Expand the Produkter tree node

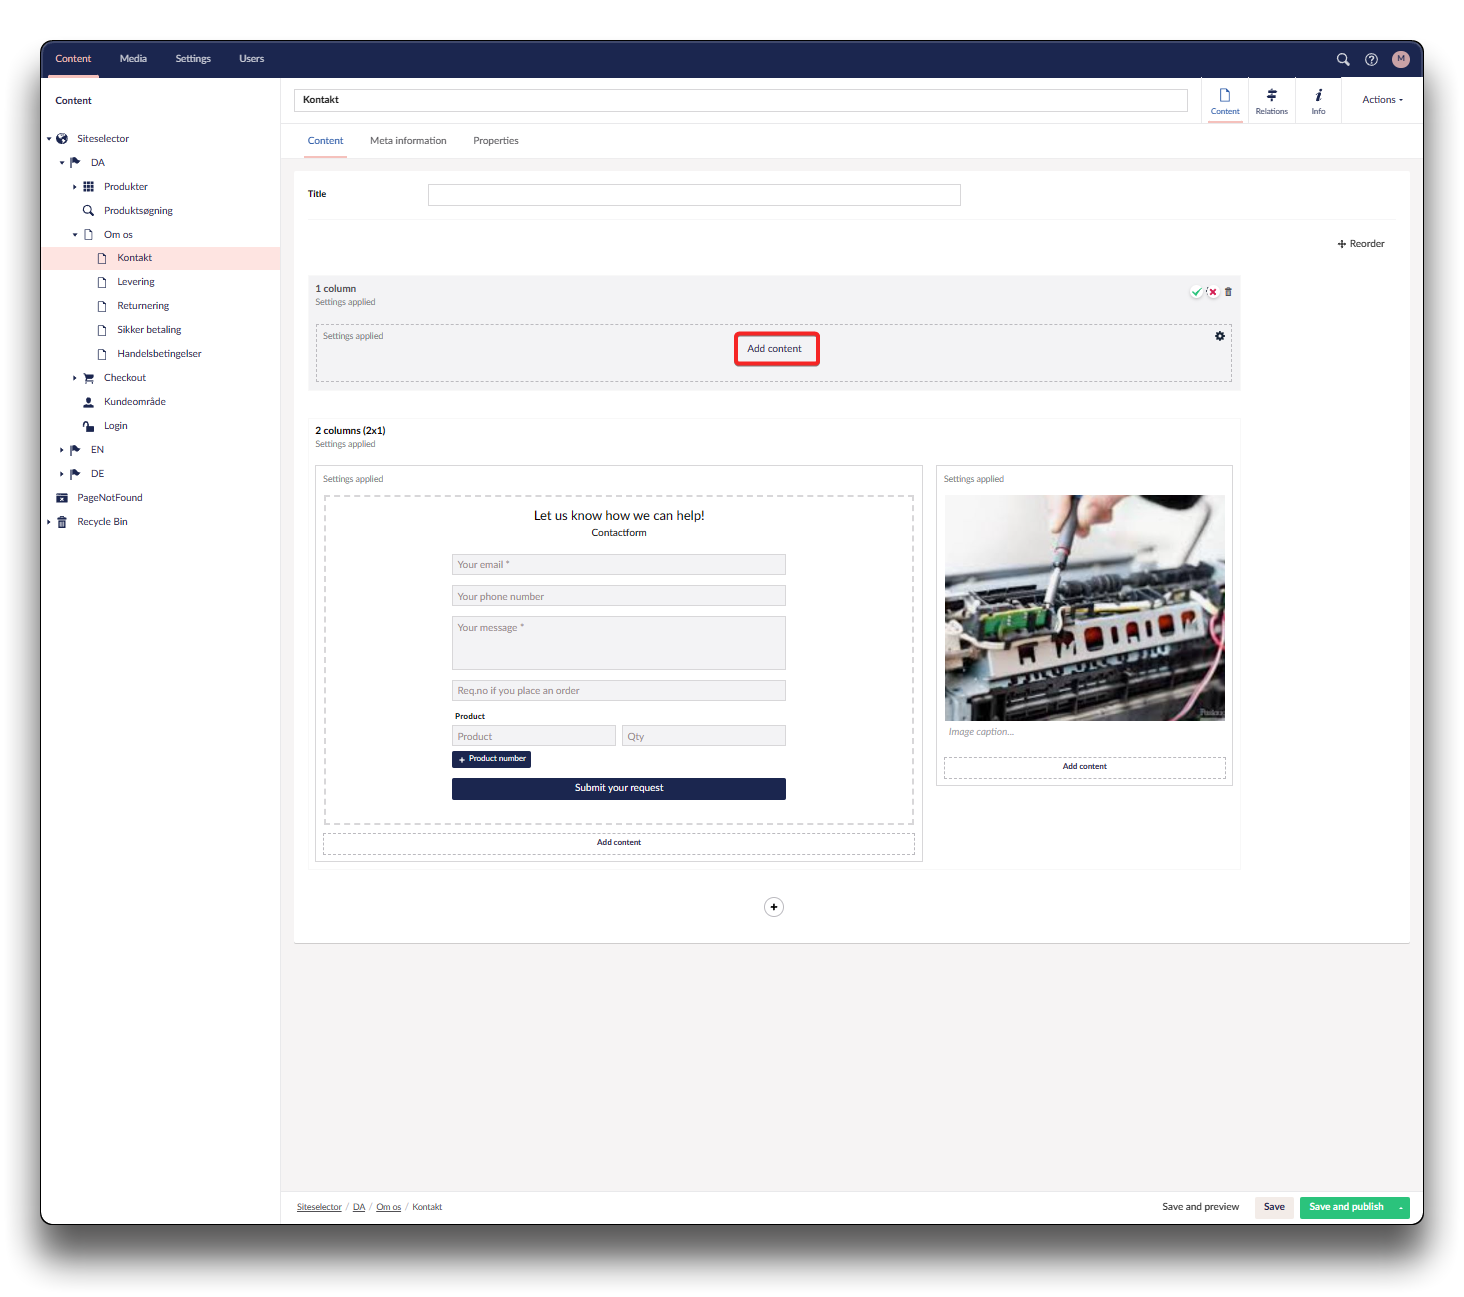click(75, 187)
